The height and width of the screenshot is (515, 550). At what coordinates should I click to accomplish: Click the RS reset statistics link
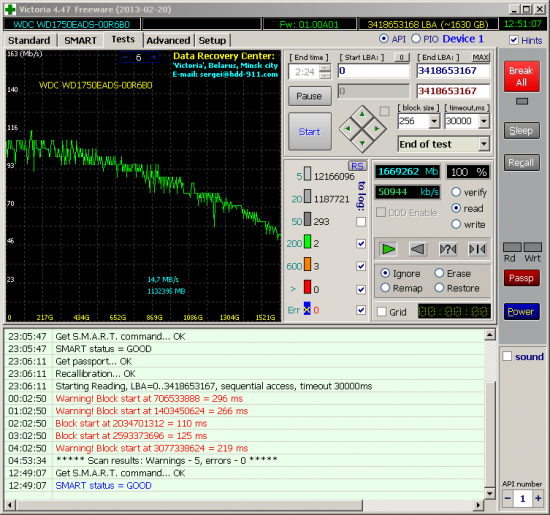[357, 166]
